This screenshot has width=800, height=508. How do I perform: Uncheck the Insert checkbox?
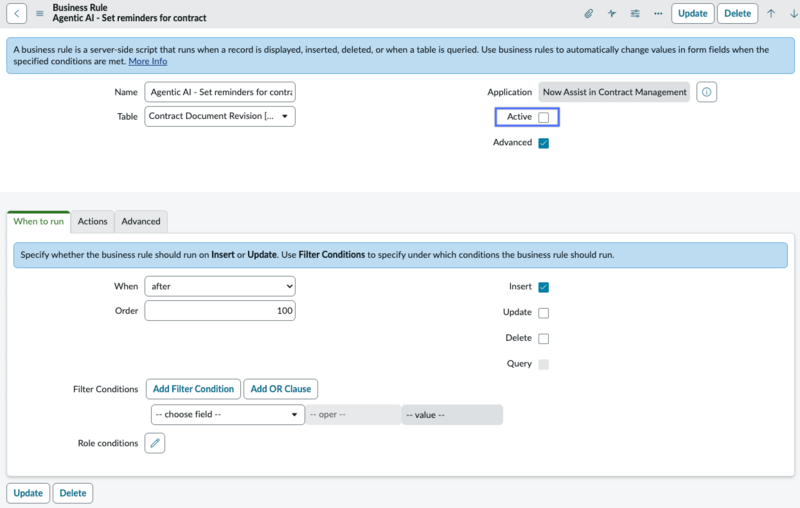(544, 287)
